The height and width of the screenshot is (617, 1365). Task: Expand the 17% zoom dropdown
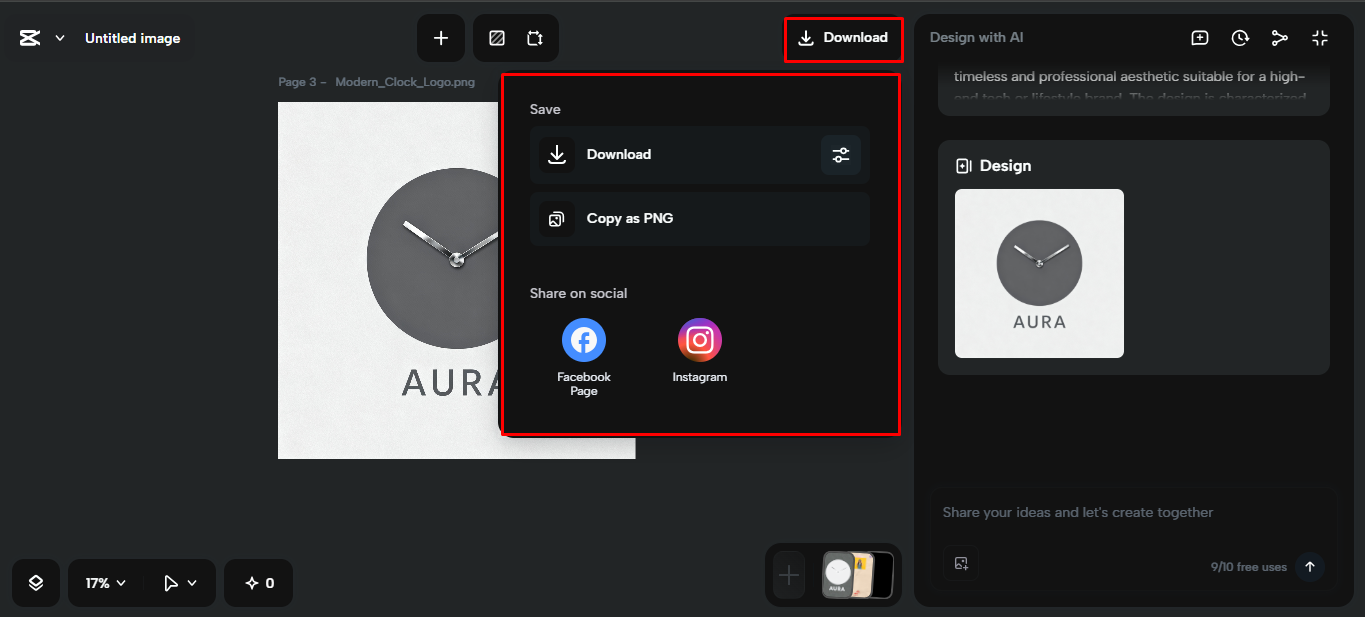103,582
